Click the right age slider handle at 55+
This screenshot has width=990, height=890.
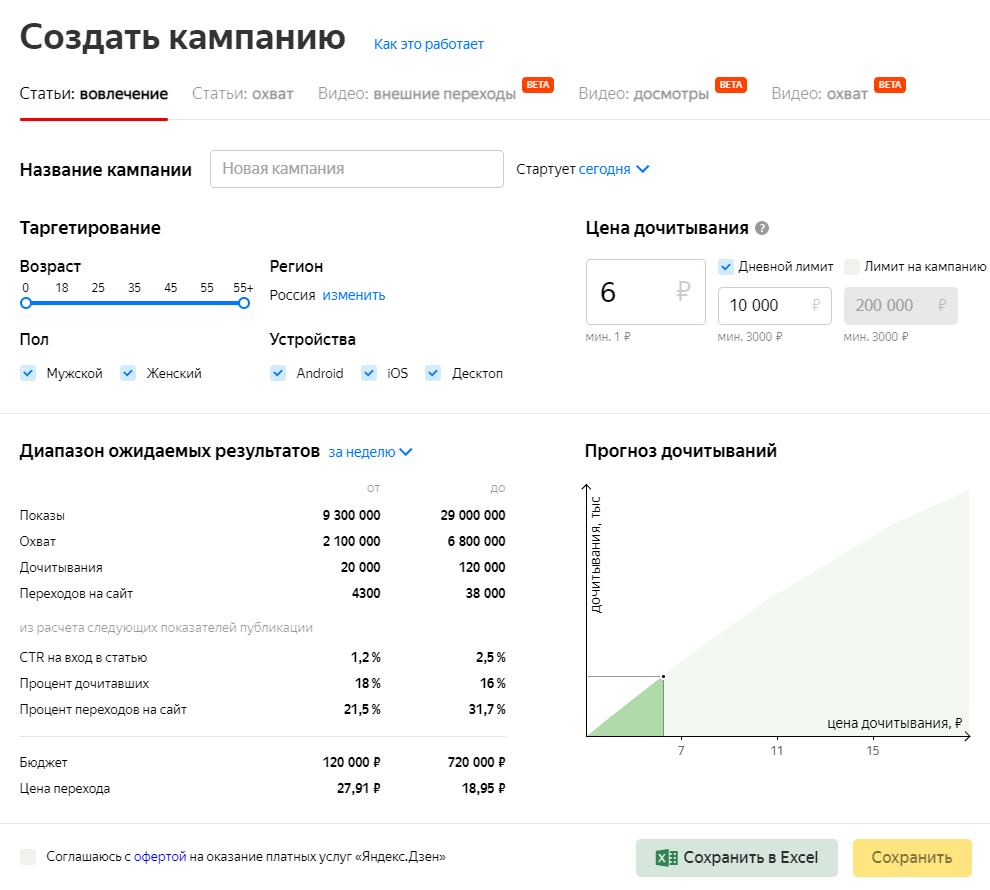[244, 303]
